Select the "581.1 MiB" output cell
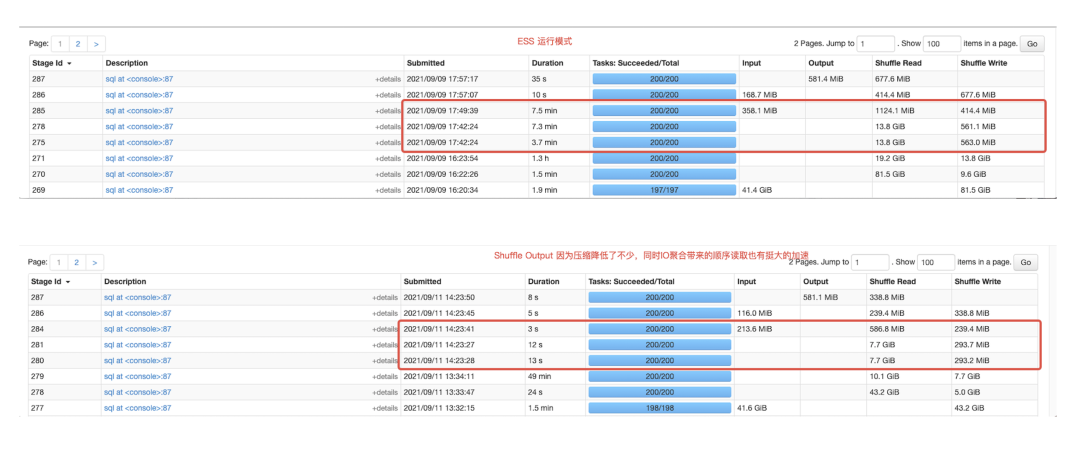The width and height of the screenshot is (1080, 450). 820,298
